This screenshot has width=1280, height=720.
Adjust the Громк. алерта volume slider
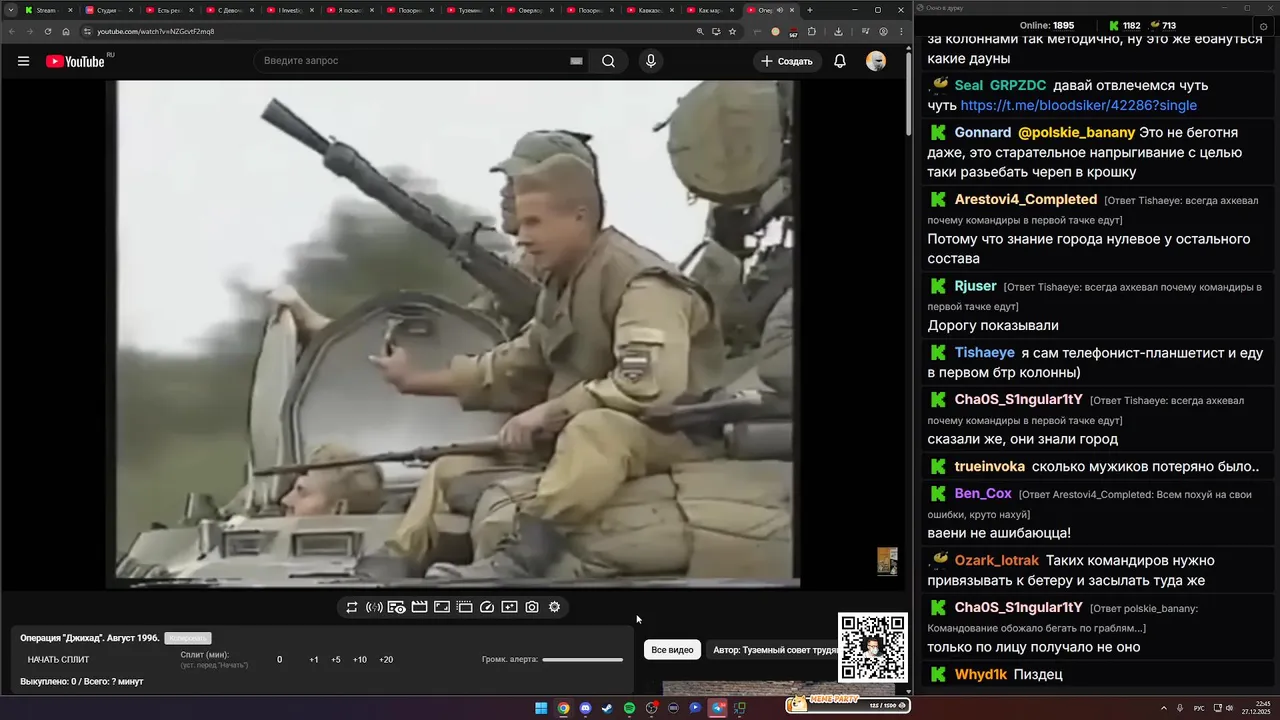(x=582, y=660)
